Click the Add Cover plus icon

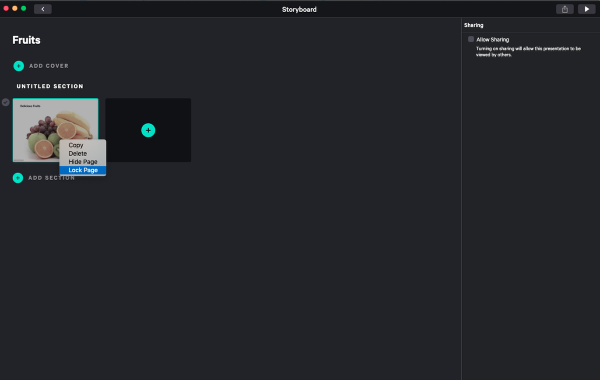point(18,66)
